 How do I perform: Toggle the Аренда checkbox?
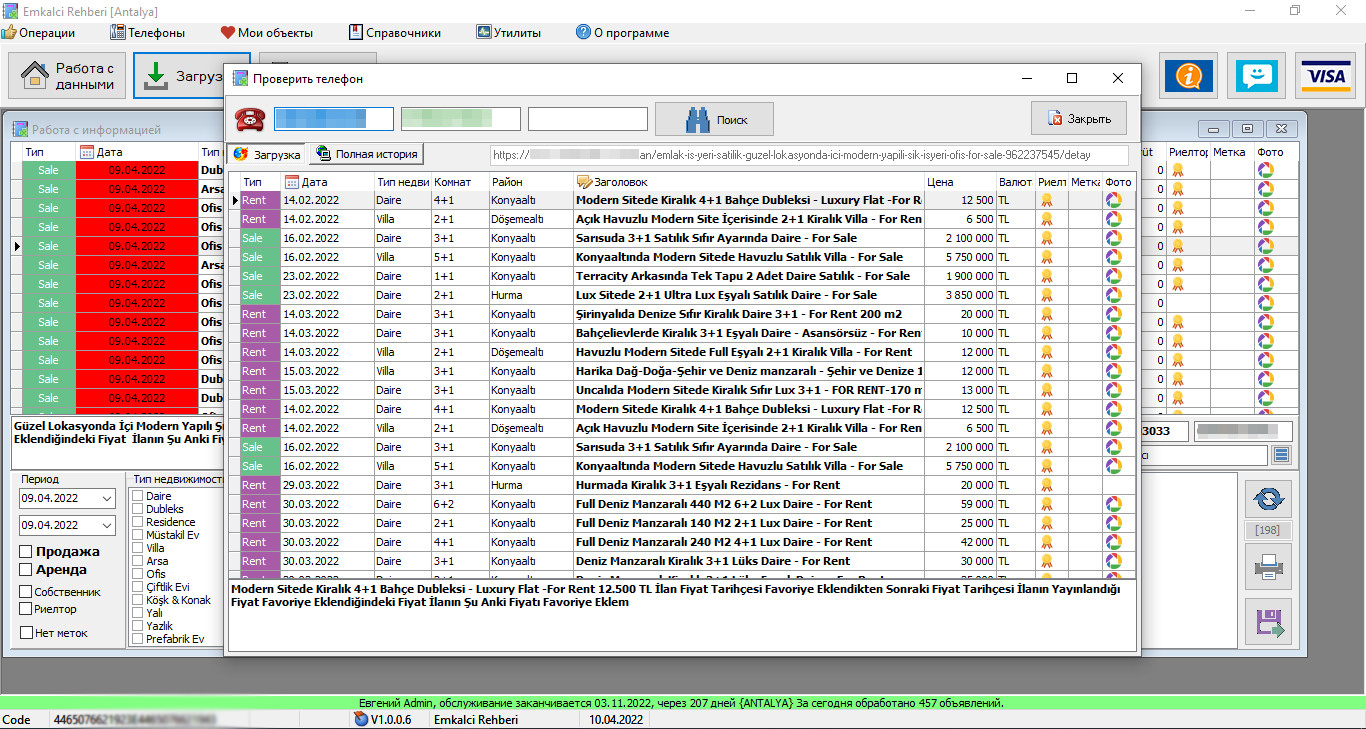point(26,570)
